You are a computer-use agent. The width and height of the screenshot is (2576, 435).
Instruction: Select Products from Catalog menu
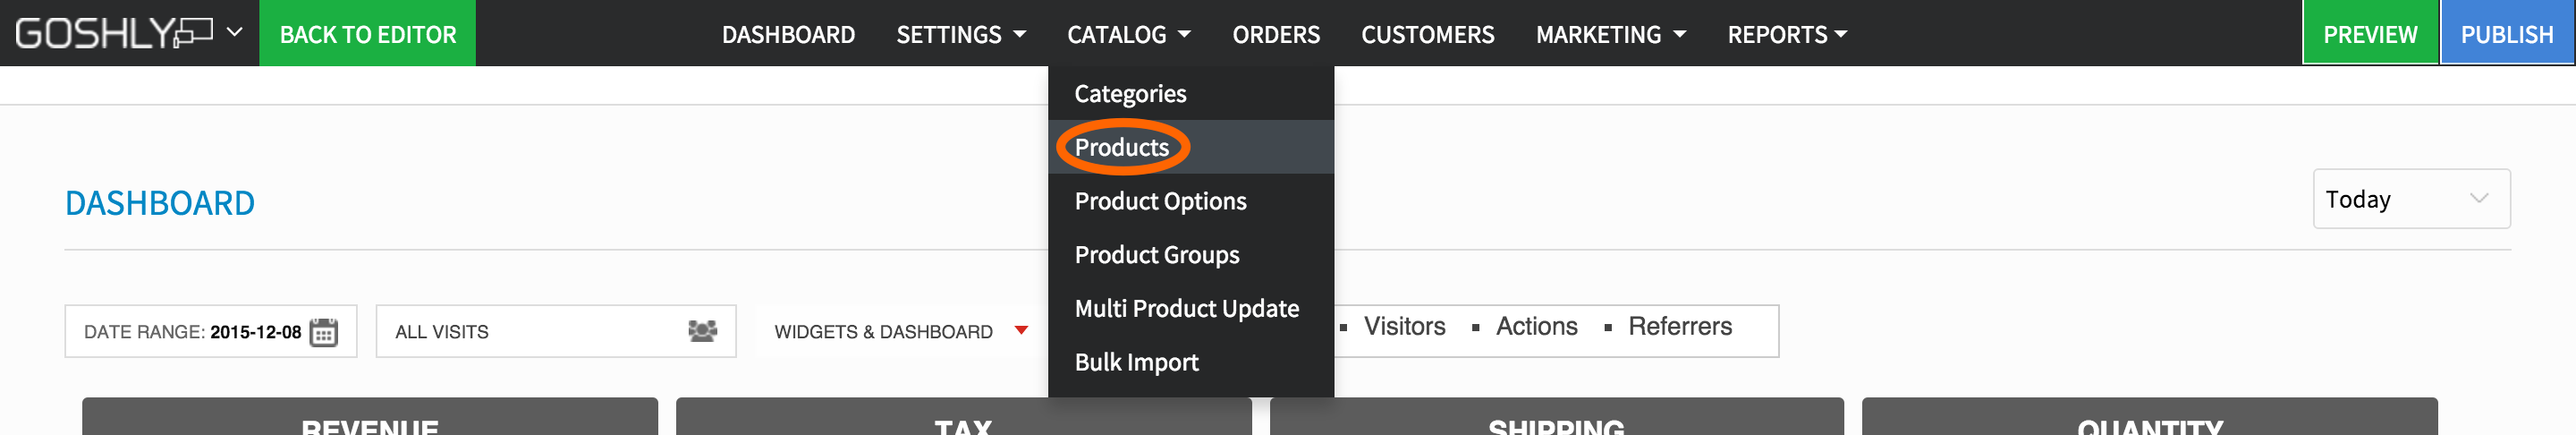(x=1121, y=147)
